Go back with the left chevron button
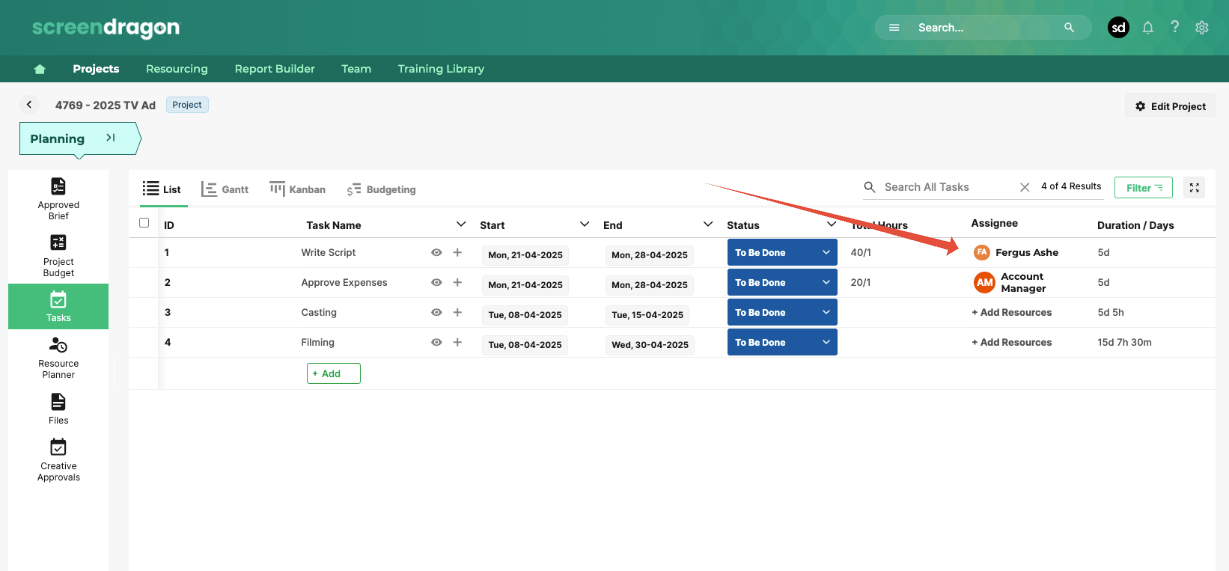The image size is (1229, 571). pos(29,105)
